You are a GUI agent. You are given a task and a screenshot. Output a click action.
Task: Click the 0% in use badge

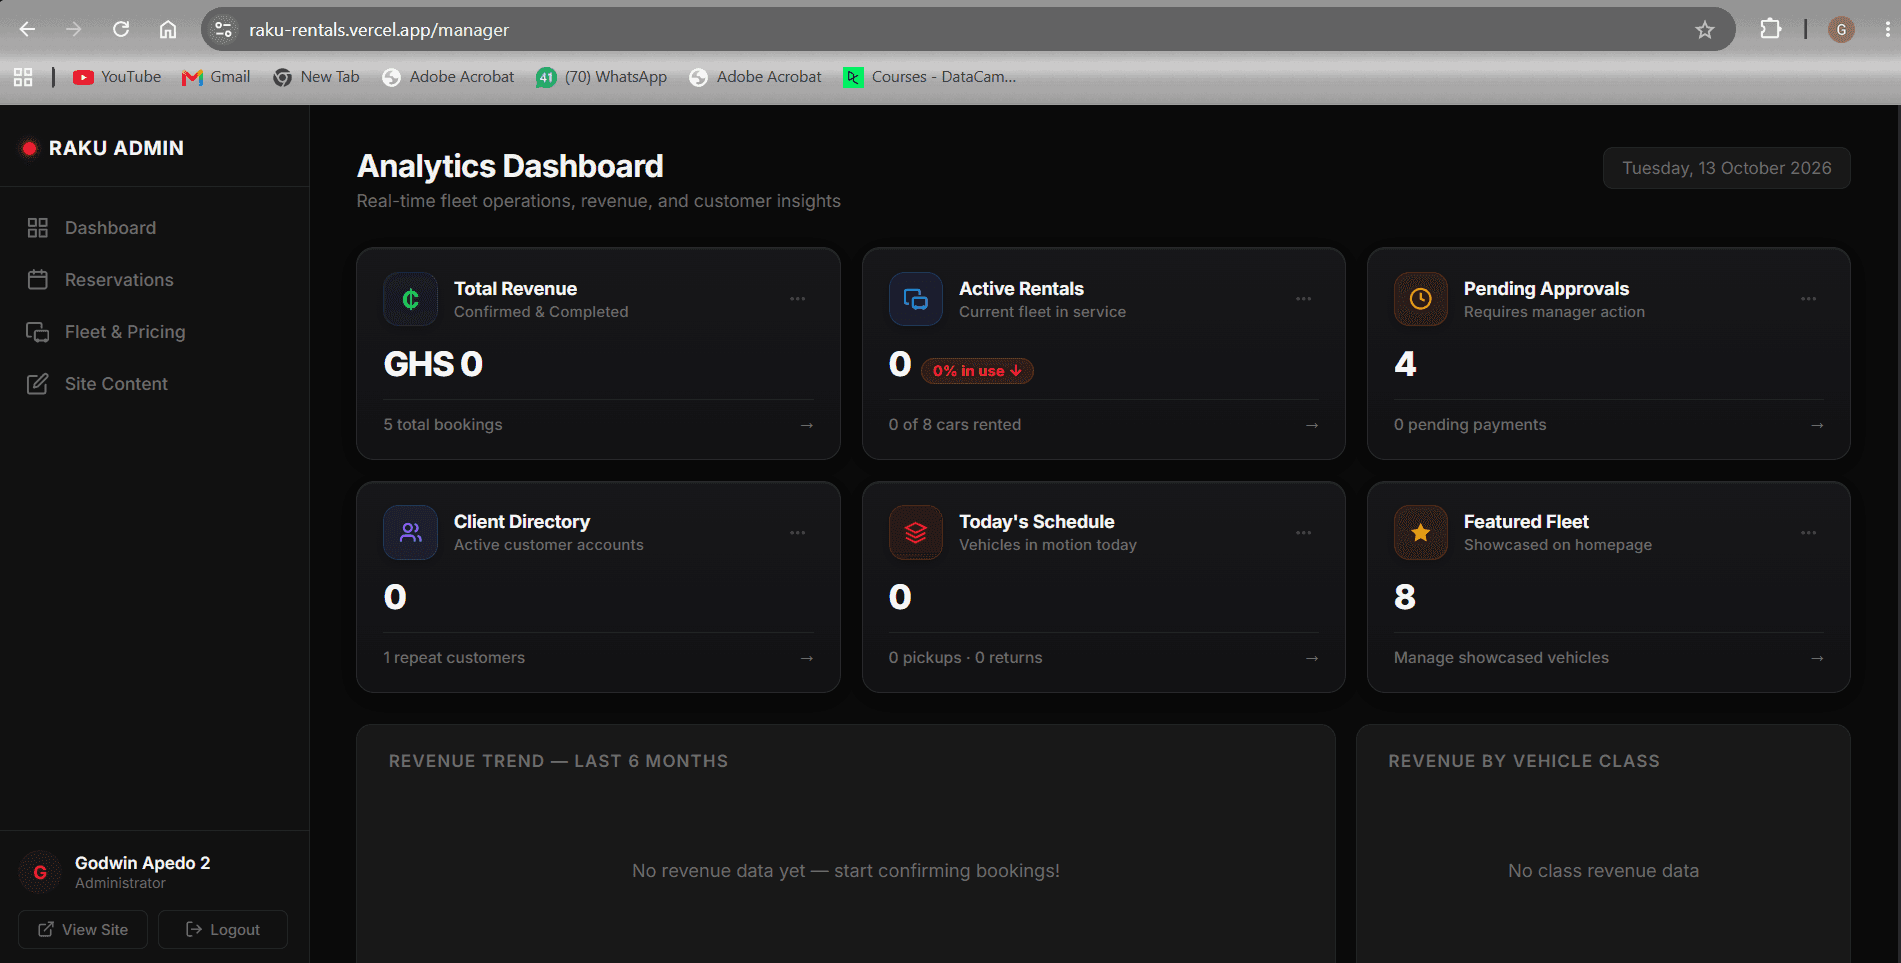point(977,371)
